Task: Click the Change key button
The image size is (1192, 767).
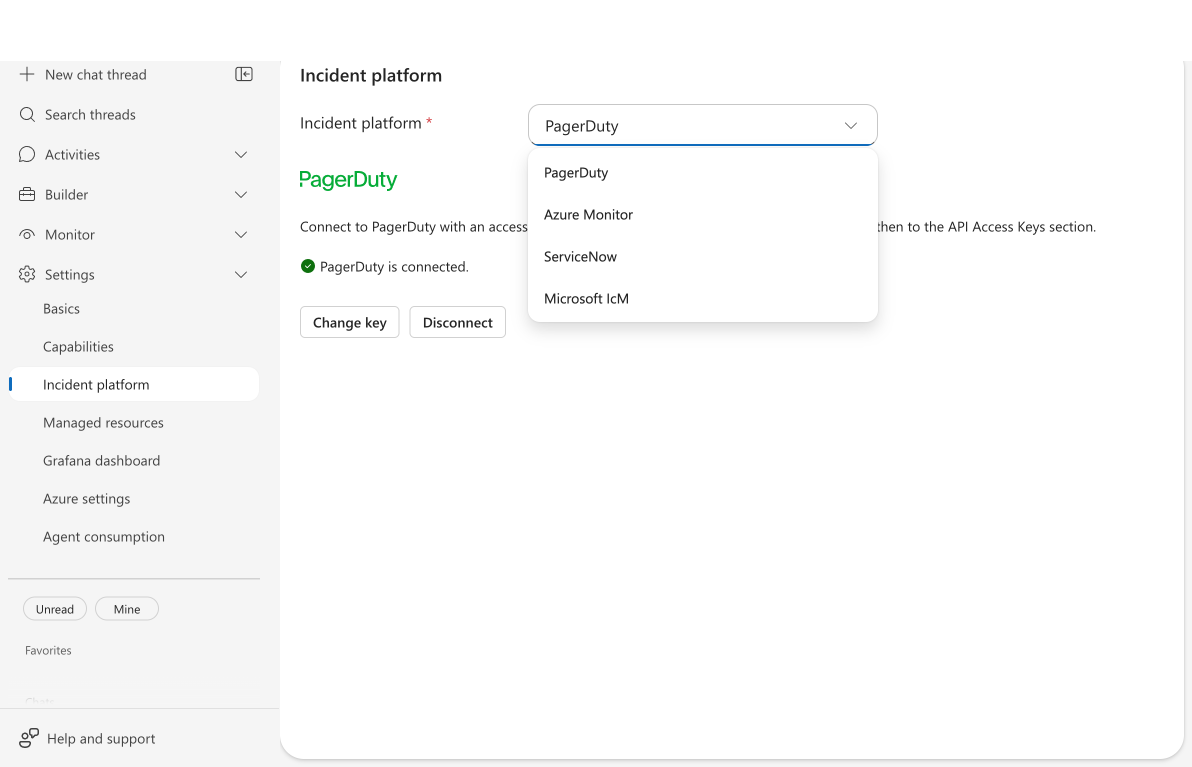Action: coord(350,322)
